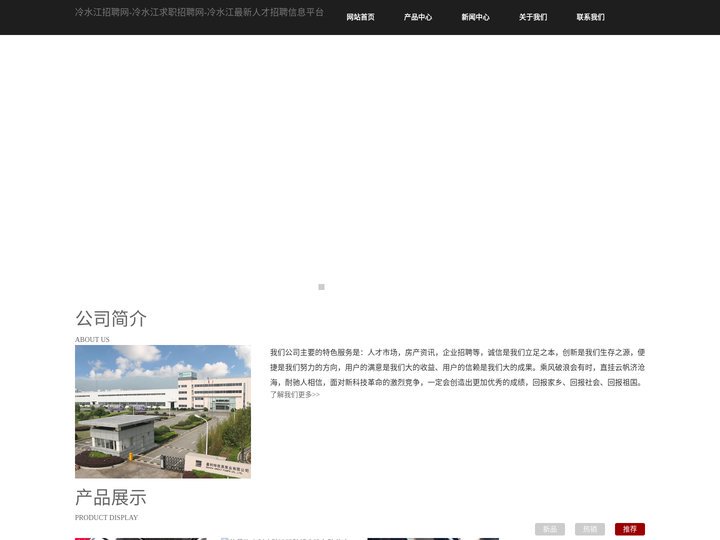Click the 公司简介 heading
This screenshot has height=540, width=720.
[x=111, y=319]
